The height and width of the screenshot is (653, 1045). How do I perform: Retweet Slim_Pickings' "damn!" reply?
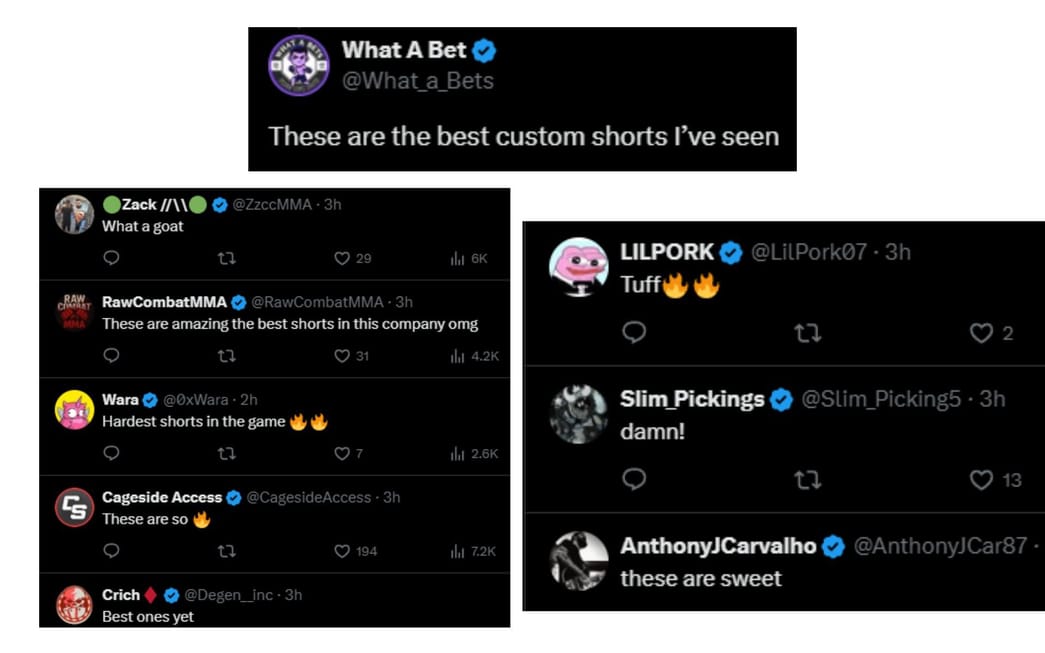pos(807,480)
